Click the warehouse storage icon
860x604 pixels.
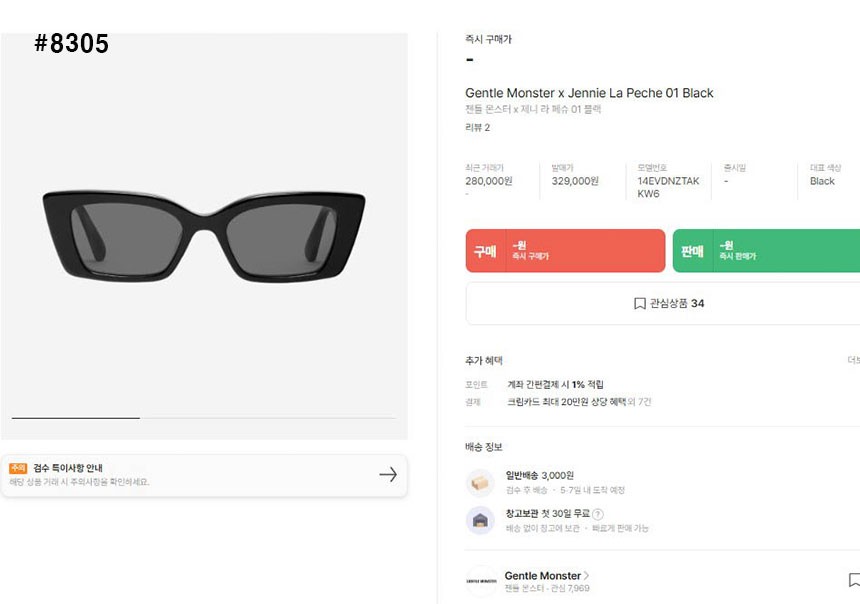coord(480,520)
